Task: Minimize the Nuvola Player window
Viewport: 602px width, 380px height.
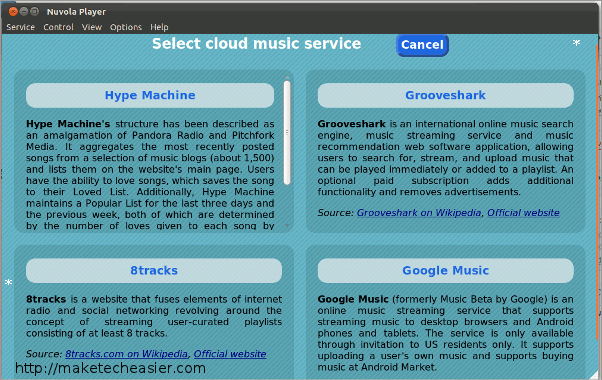Action: 24,12
